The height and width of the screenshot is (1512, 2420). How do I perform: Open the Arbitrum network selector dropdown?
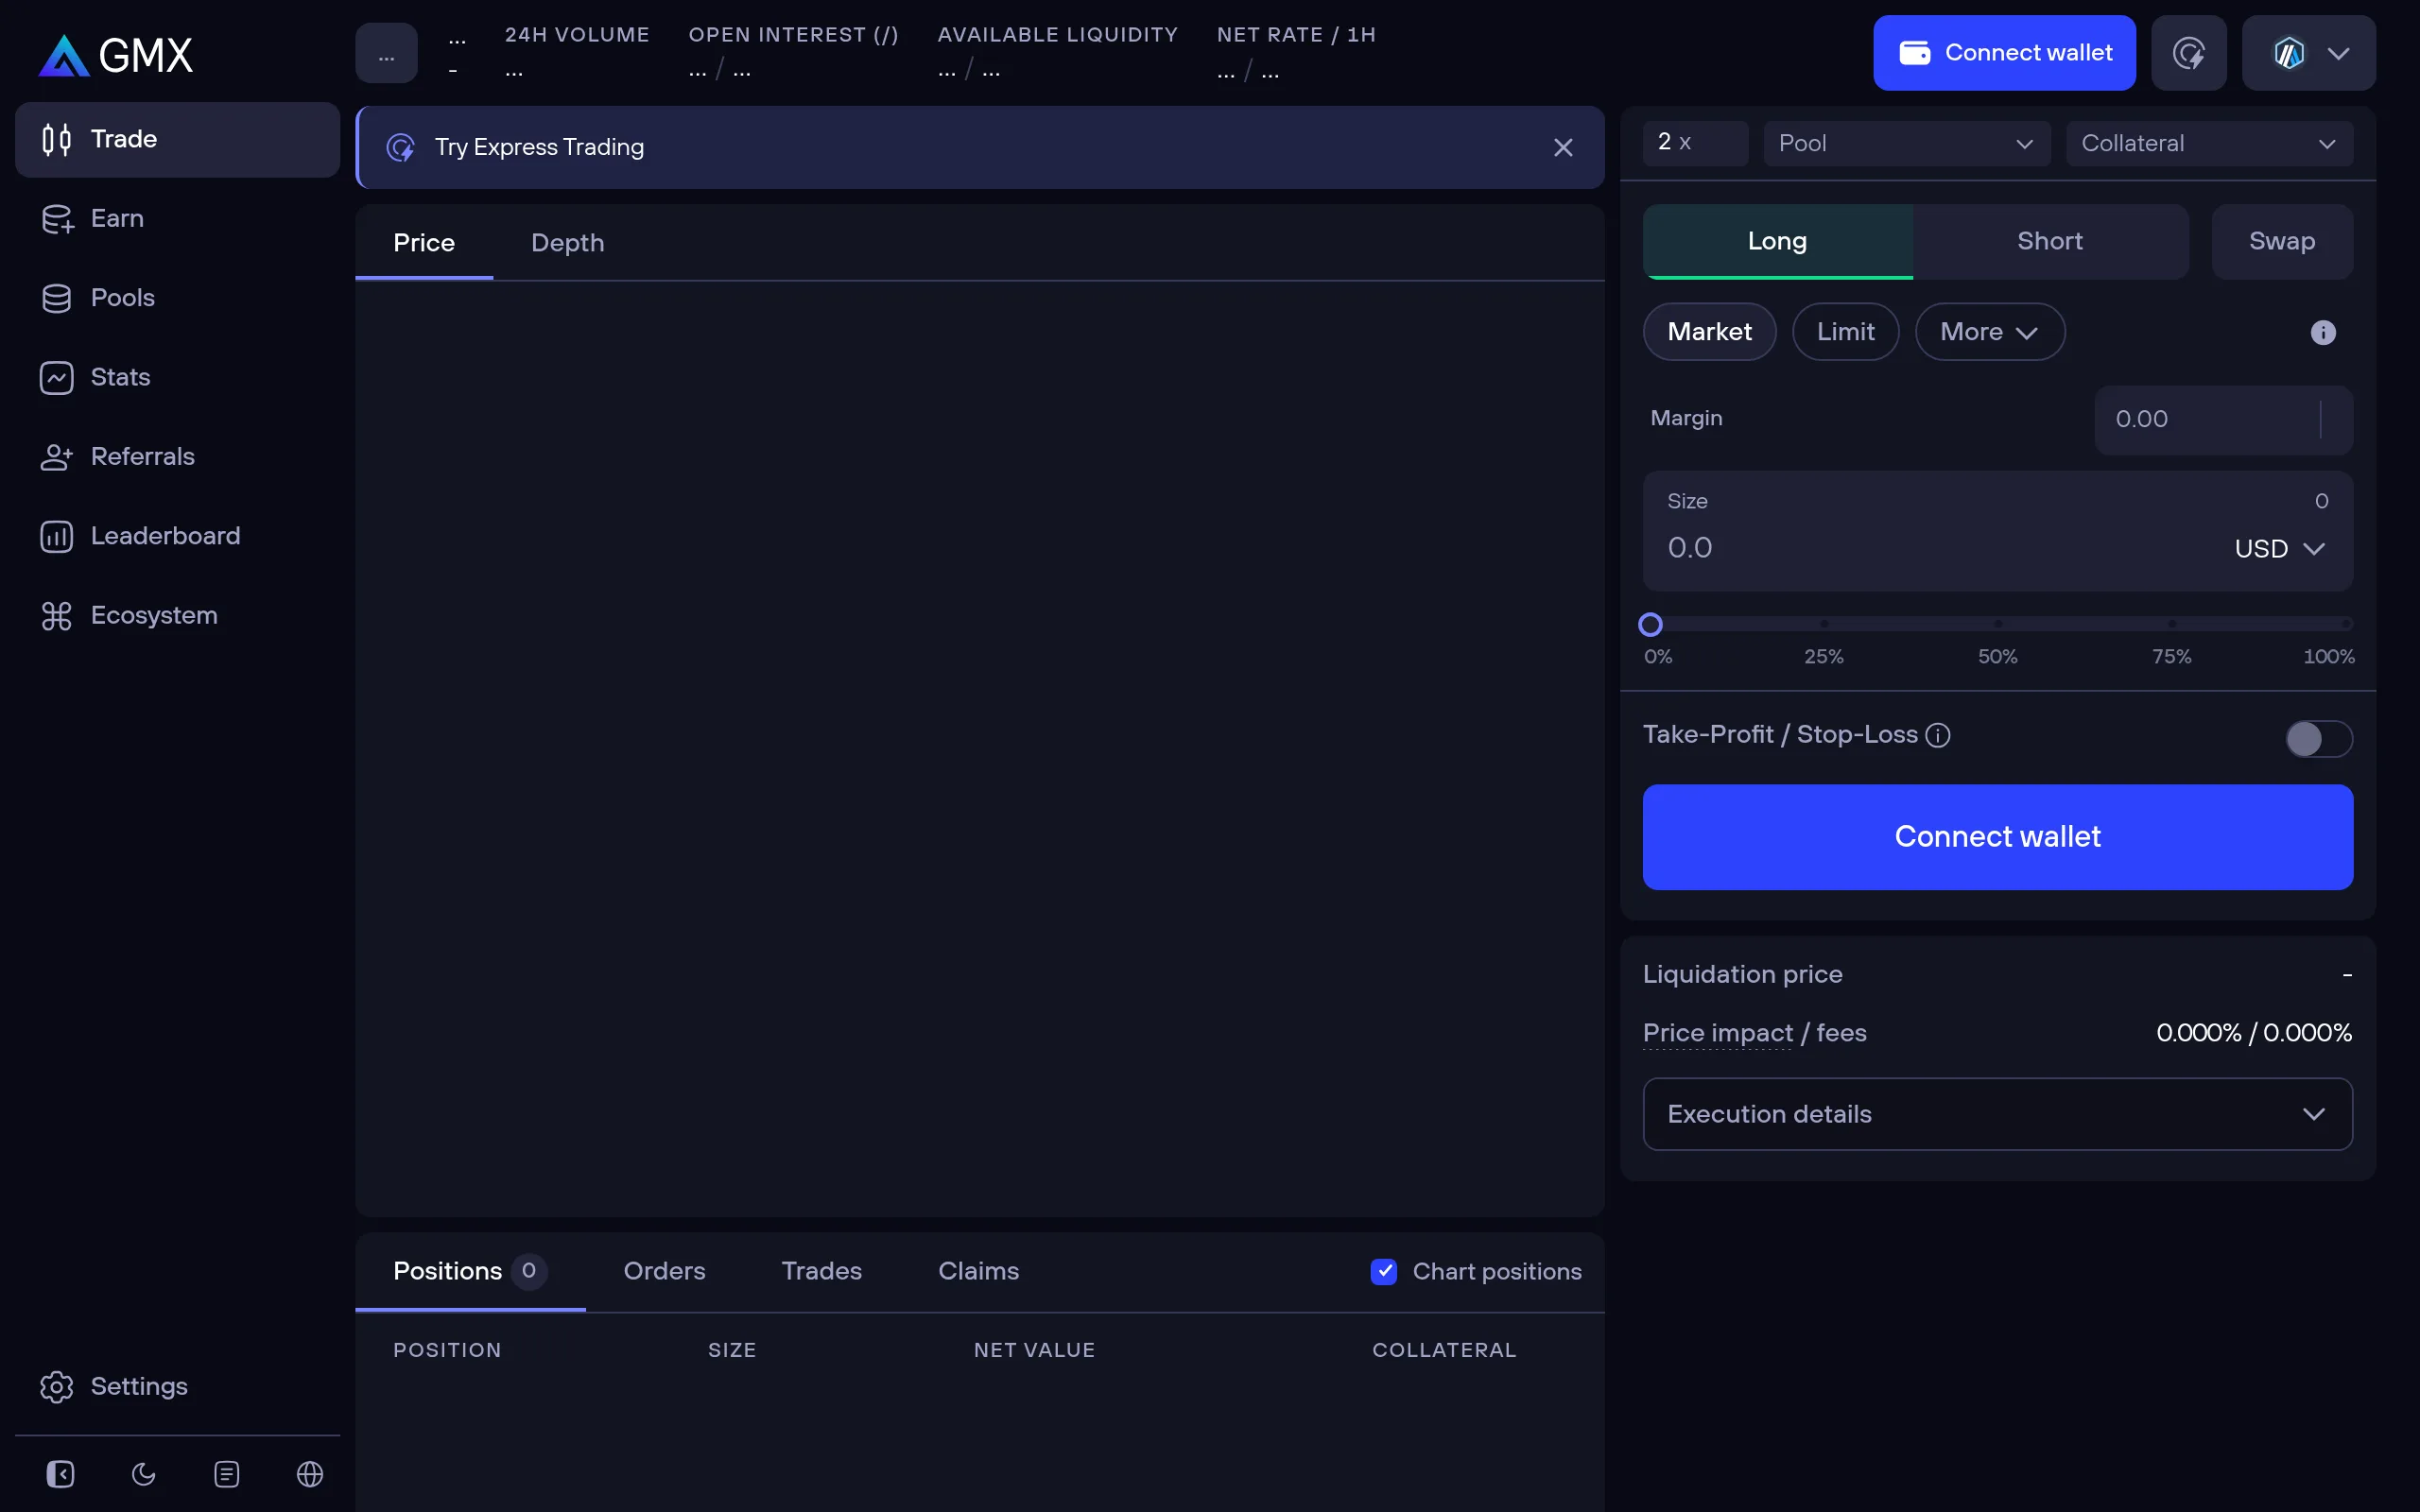coord(2309,52)
